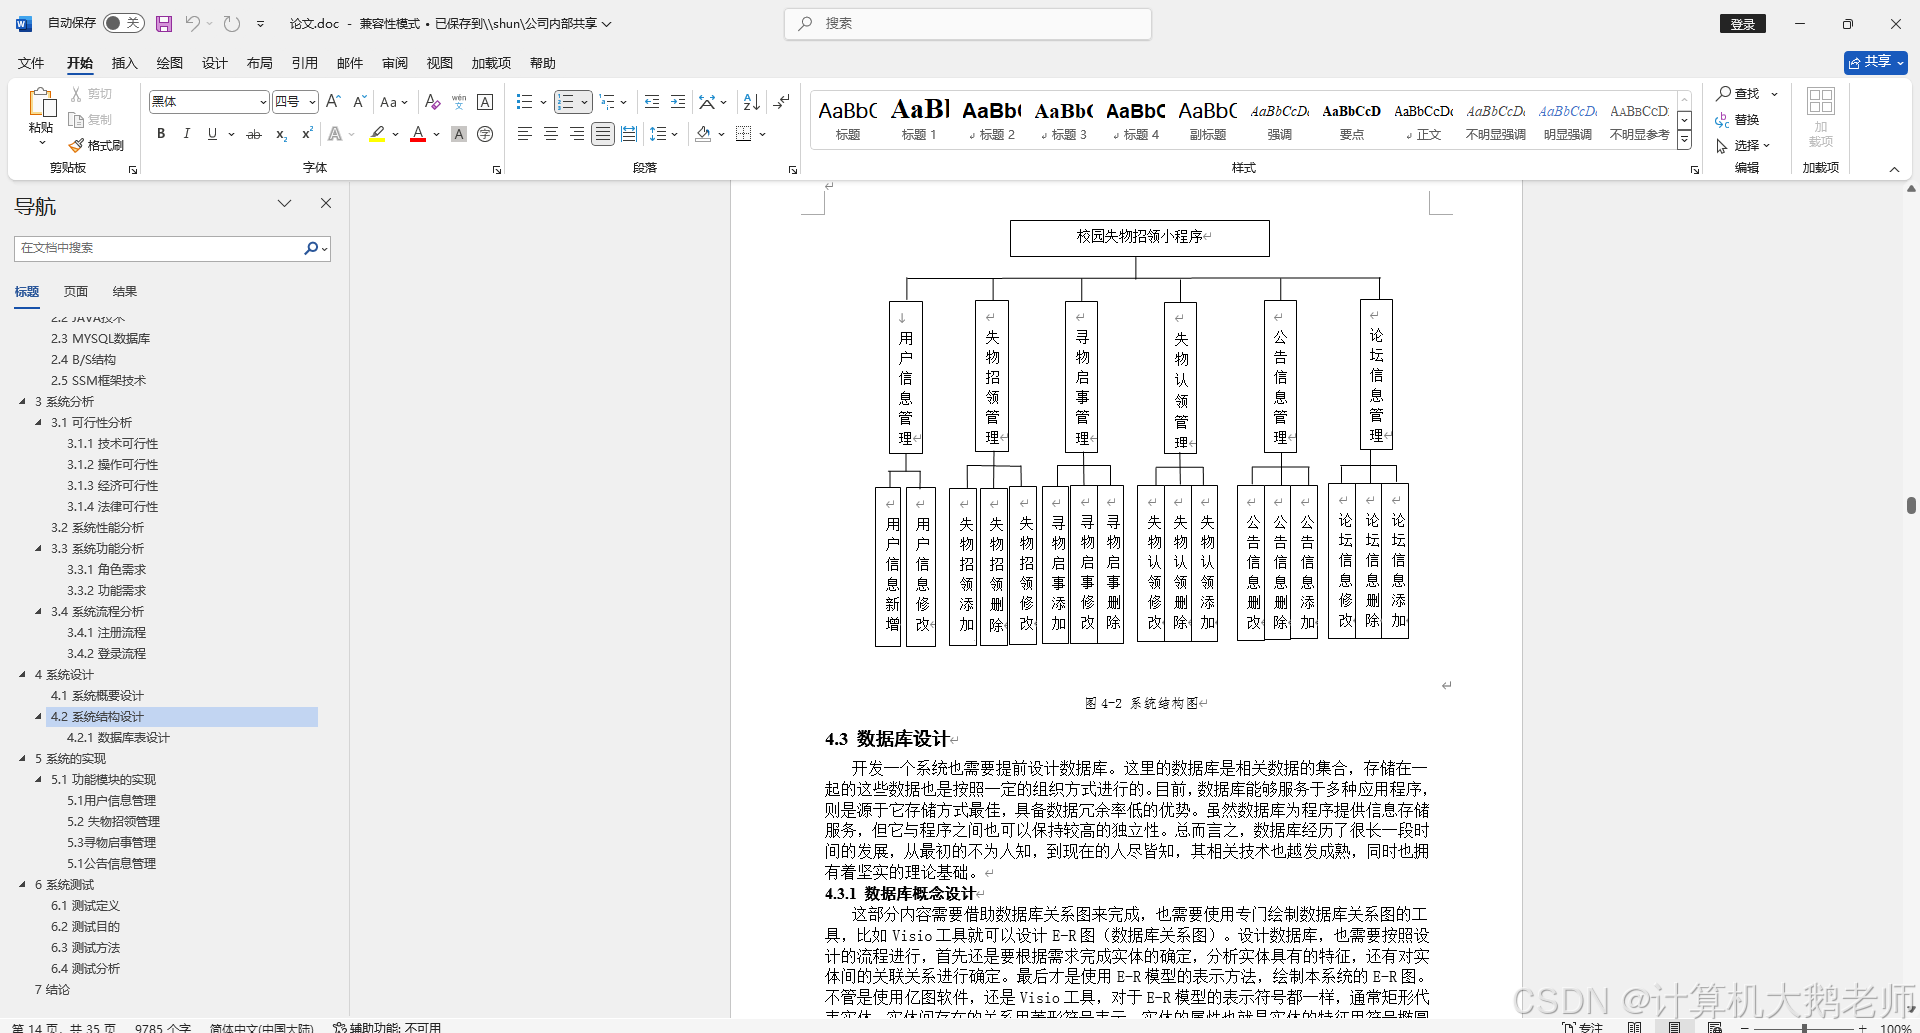1920x1033 pixels.
Task: Toggle bold formatting
Action: [x=160, y=133]
